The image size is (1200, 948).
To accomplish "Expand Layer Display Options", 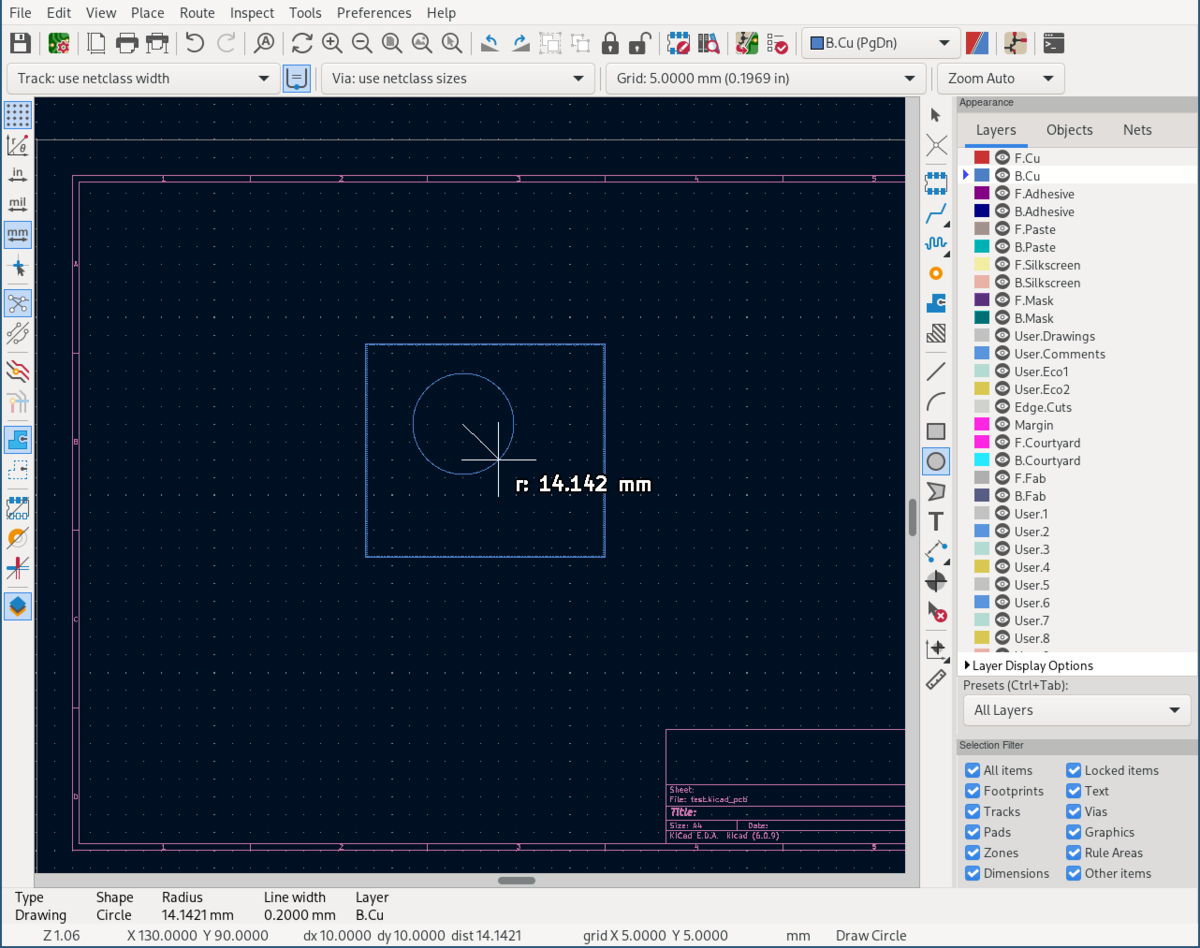I will point(1032,666).
